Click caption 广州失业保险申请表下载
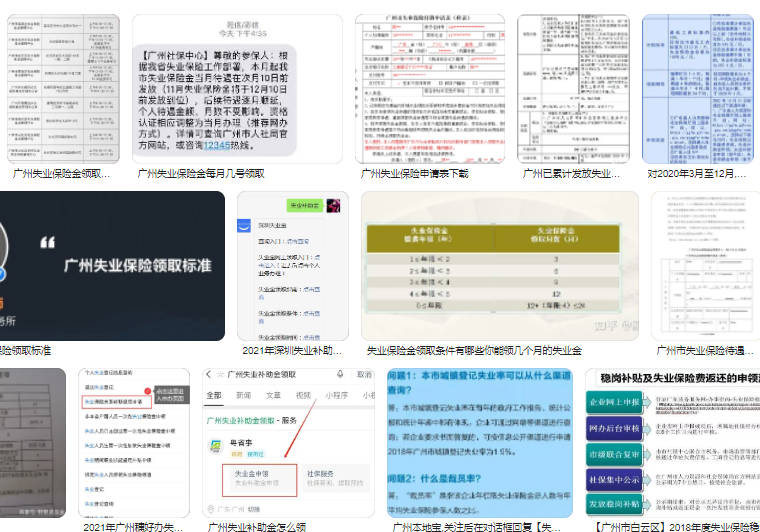Viewport: 760px width, 532px height. [x=414, y=173]
